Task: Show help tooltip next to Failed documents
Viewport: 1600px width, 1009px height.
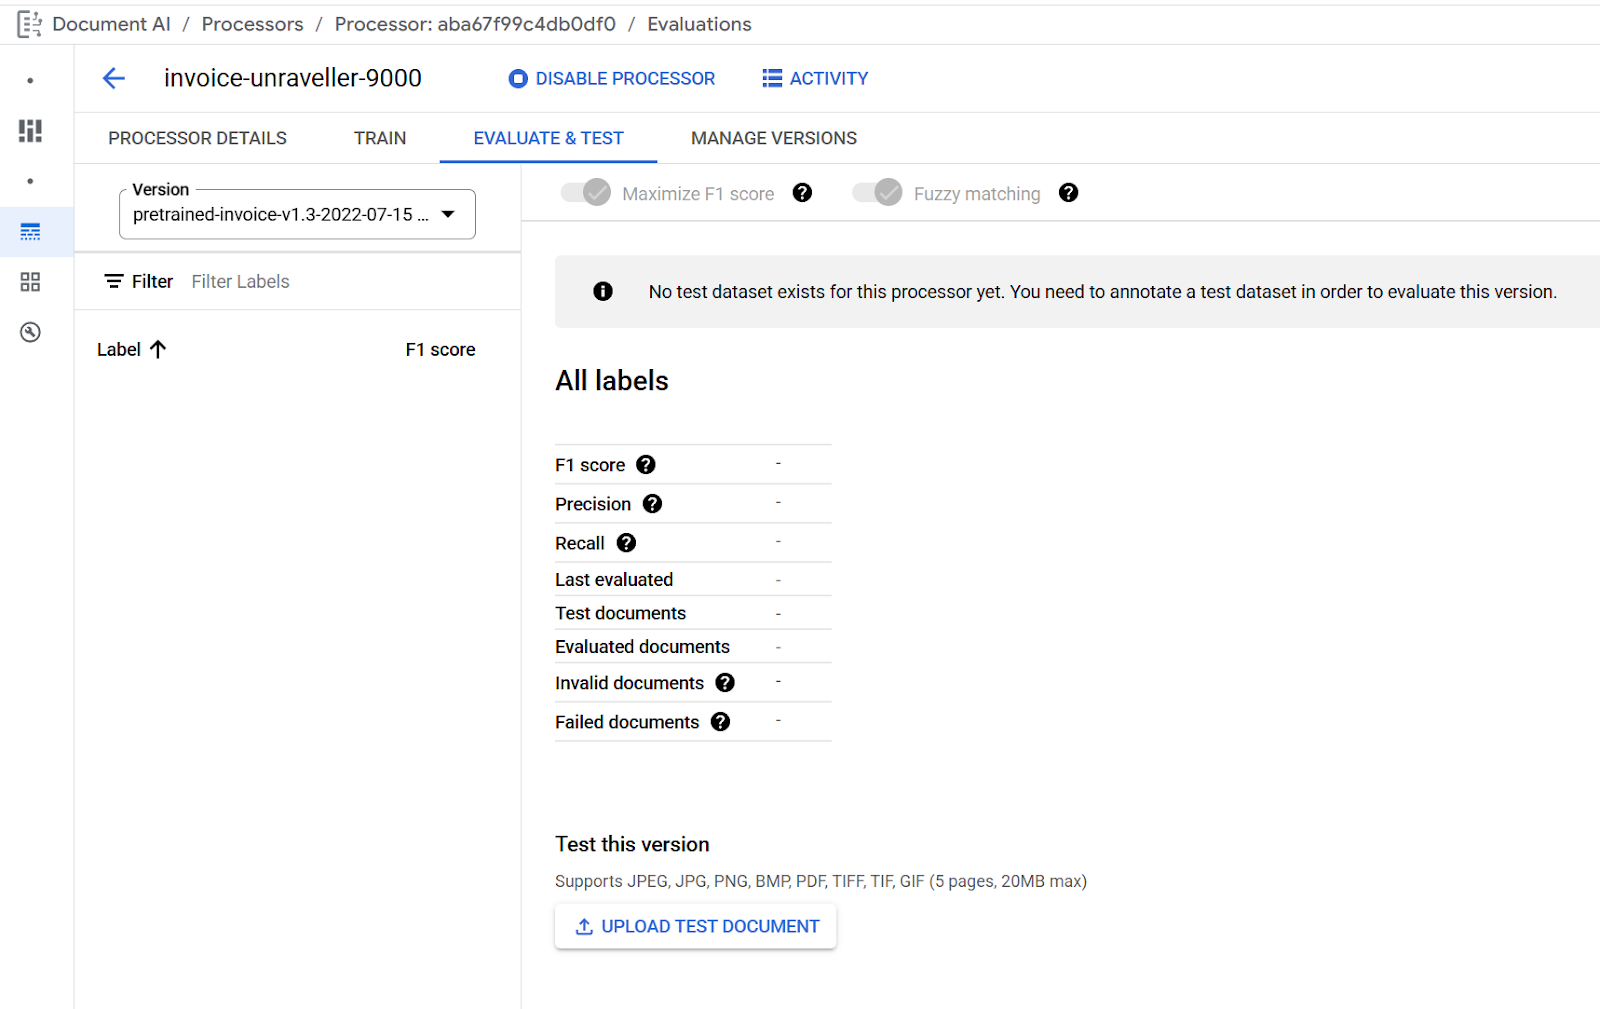Action: click(x=720, y=721)
